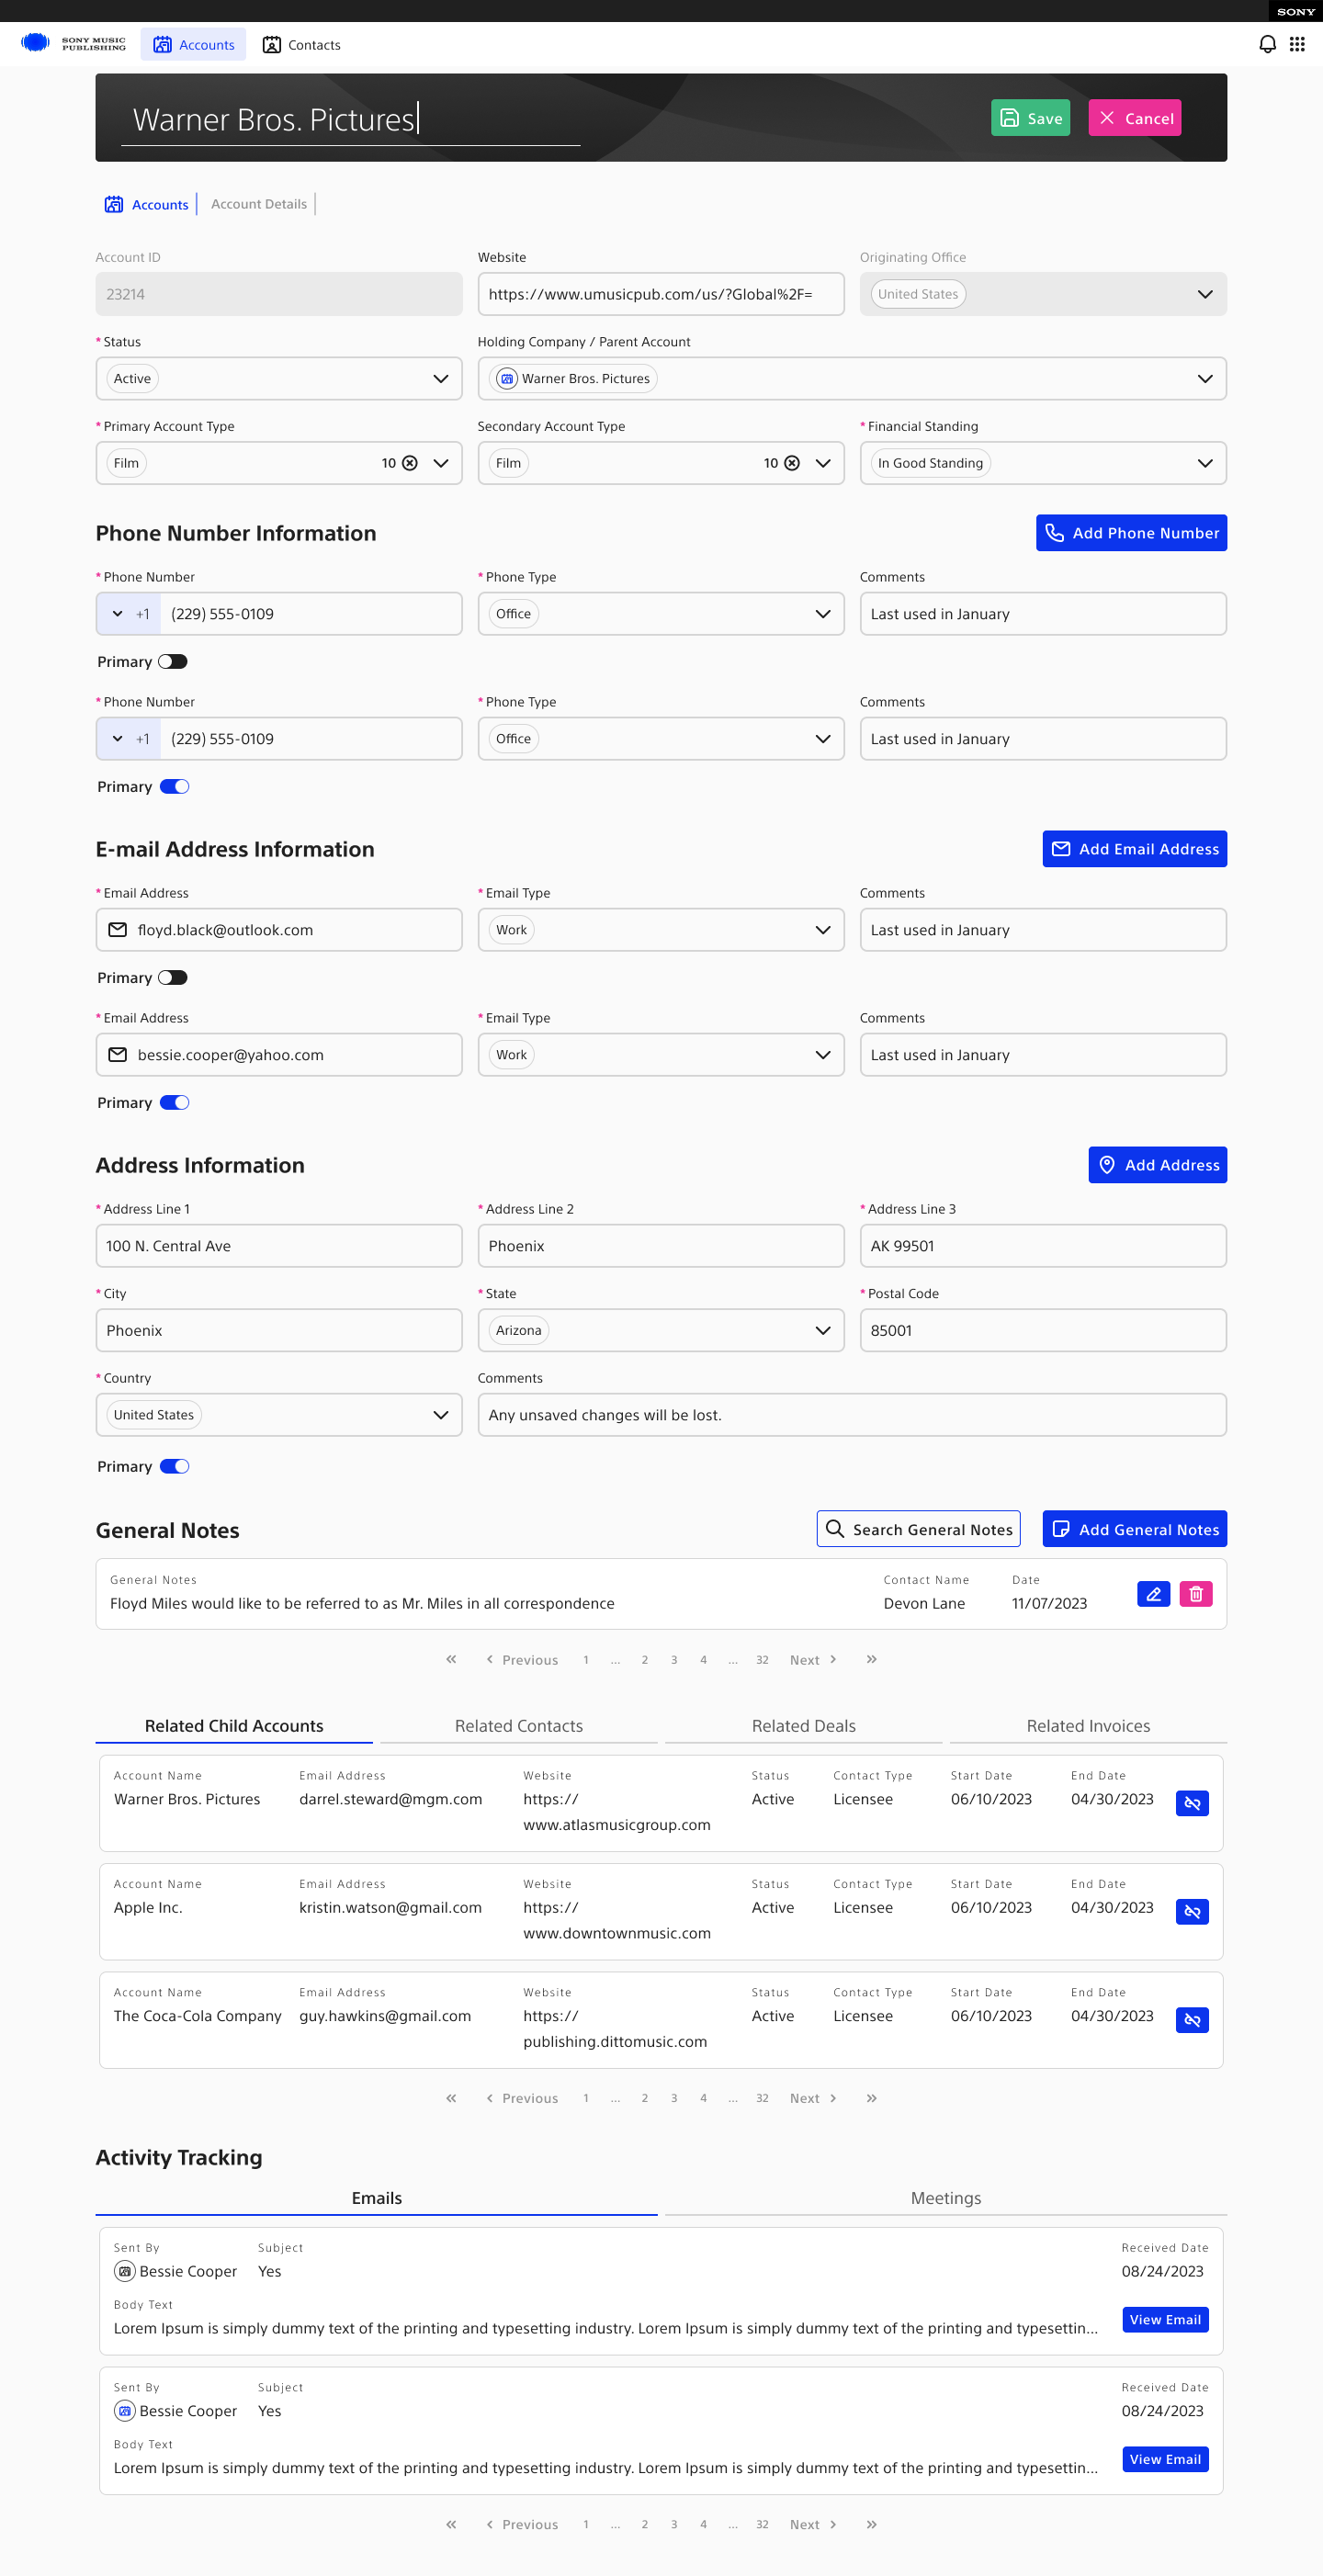Click Warner Bros. Pictures chip icon in Holding Company

(507, 379)
